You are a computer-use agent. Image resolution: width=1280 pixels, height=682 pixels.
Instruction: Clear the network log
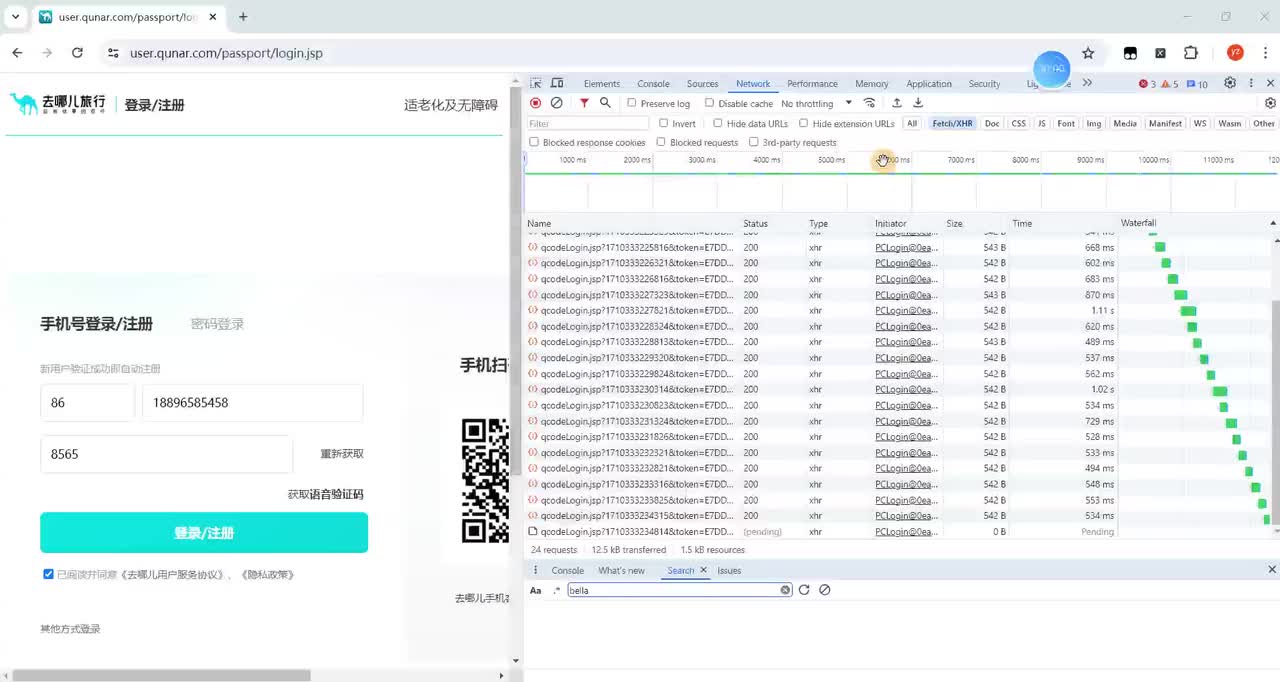[557, 103]
